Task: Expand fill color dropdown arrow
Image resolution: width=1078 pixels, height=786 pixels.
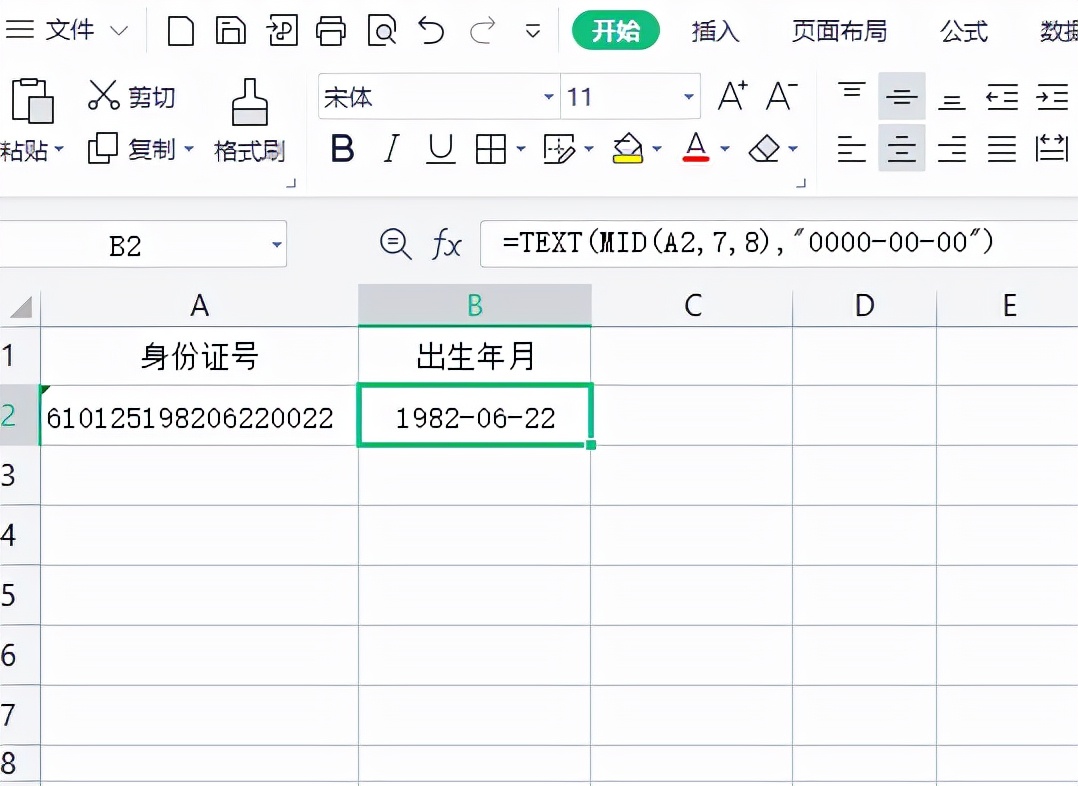Action: point(657,149)
